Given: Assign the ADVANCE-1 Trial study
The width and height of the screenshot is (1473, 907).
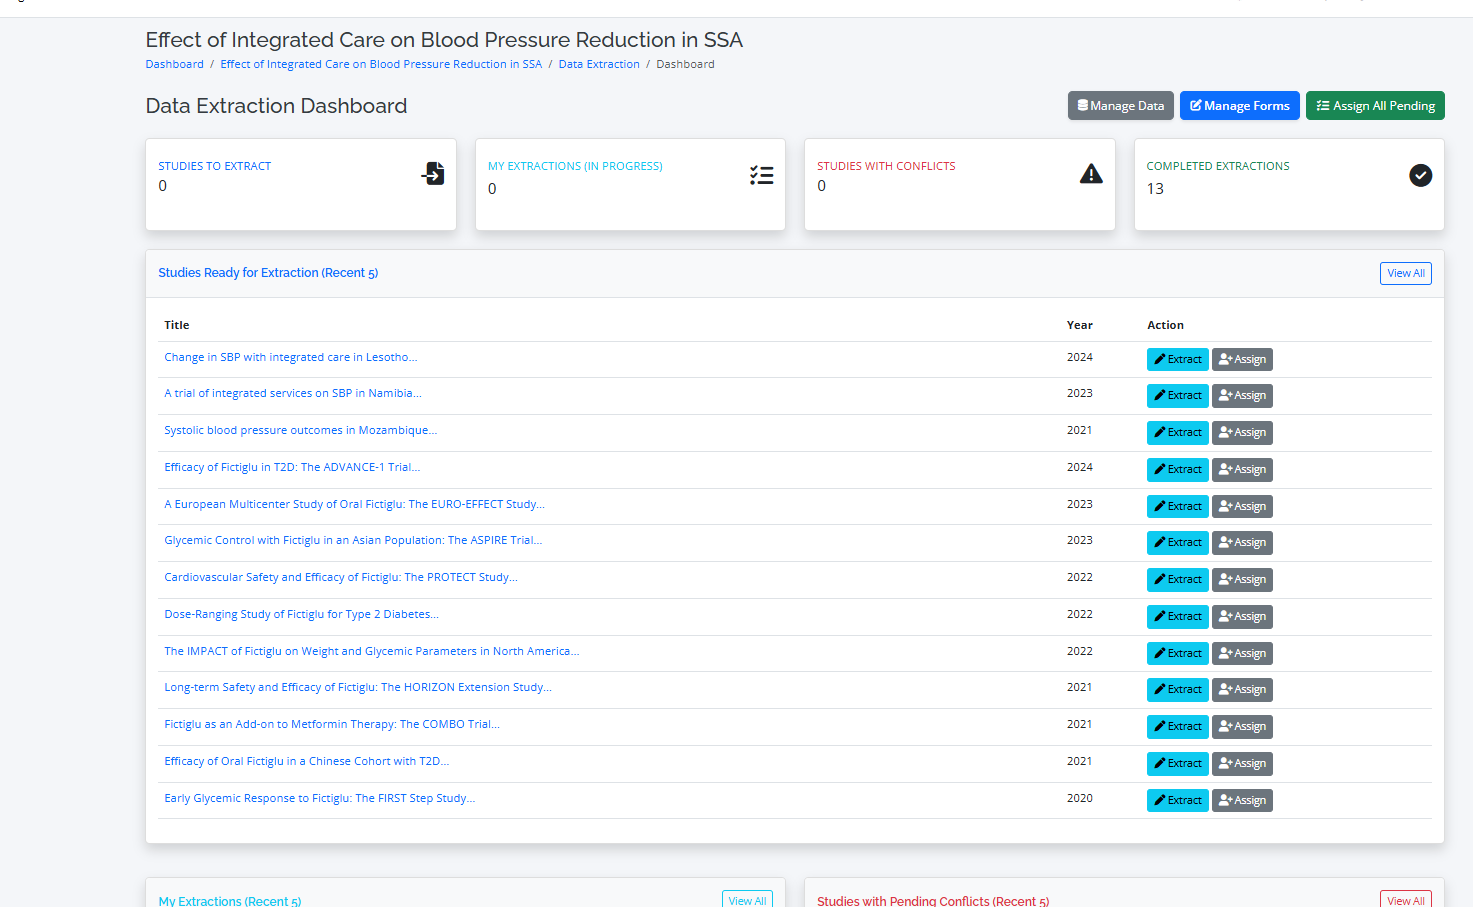Looking at the screenshot, I should [1242, 470].
